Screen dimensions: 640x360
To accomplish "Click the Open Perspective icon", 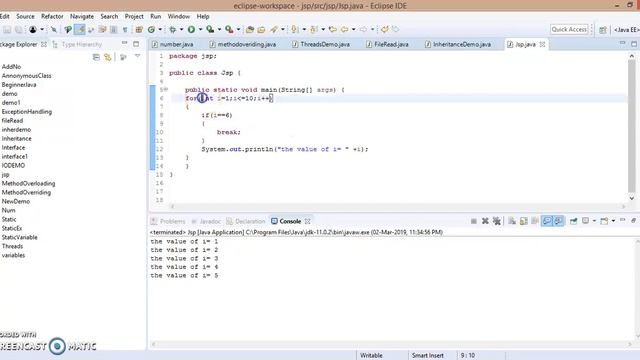I will (603, 30).
